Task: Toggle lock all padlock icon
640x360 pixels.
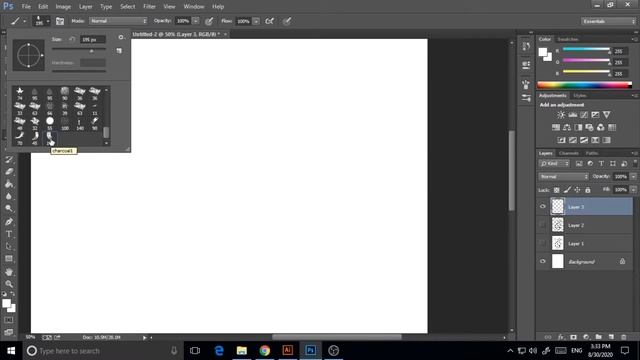Action: click(x=588, y=190)
